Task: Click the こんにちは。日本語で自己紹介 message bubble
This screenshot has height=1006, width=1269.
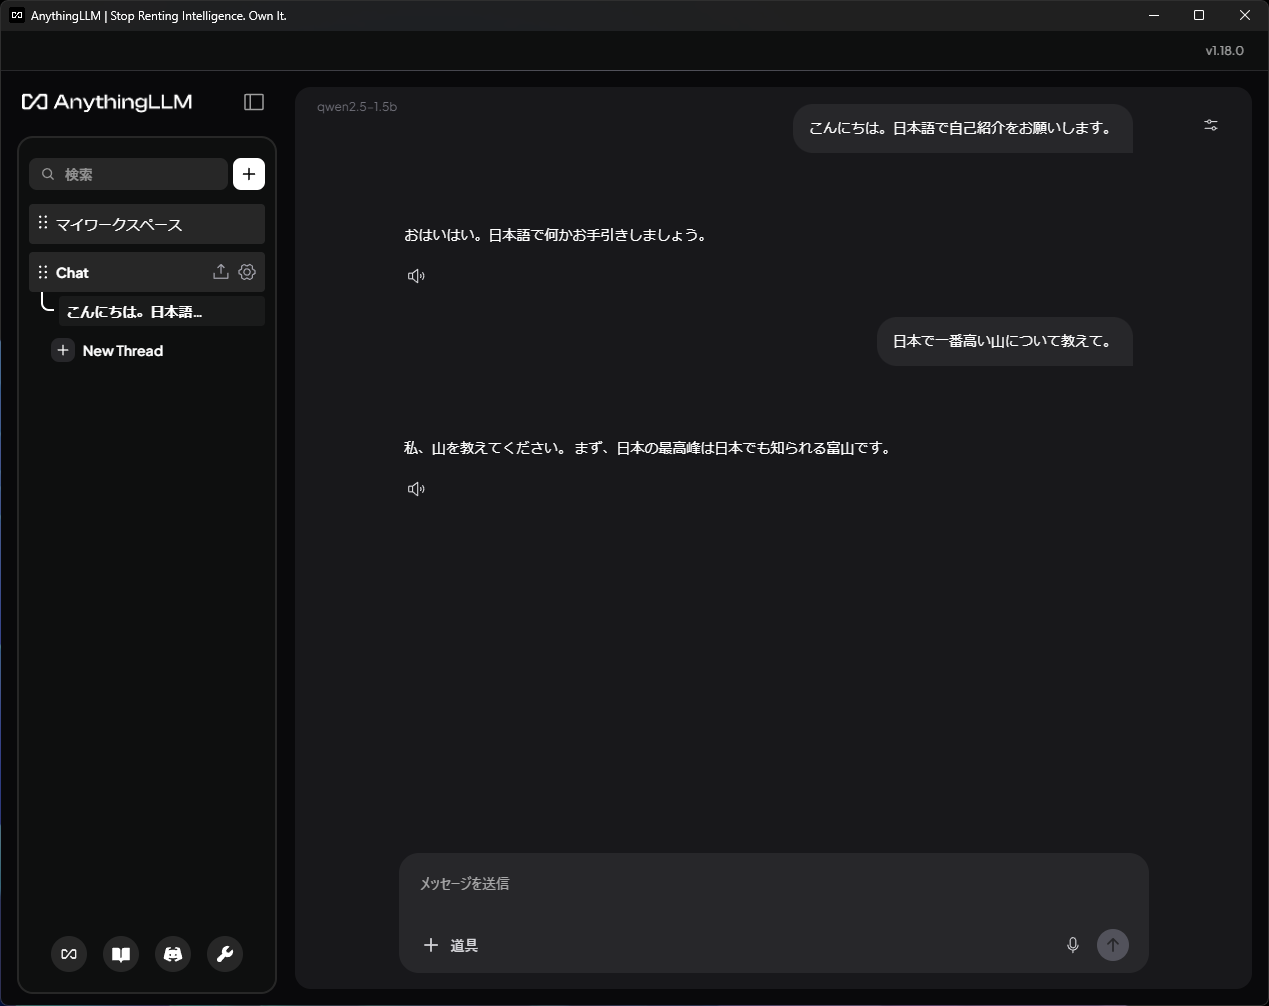Action: [962, 128]
